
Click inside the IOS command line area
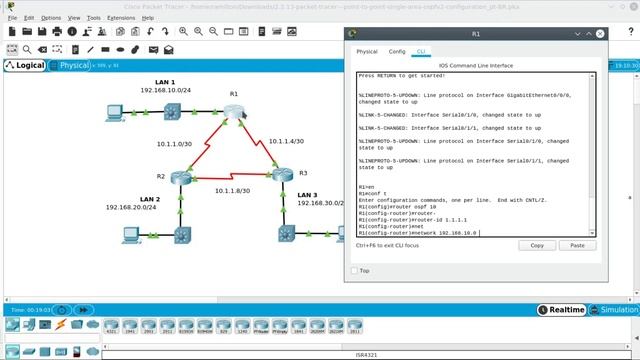tap(473, 154)
